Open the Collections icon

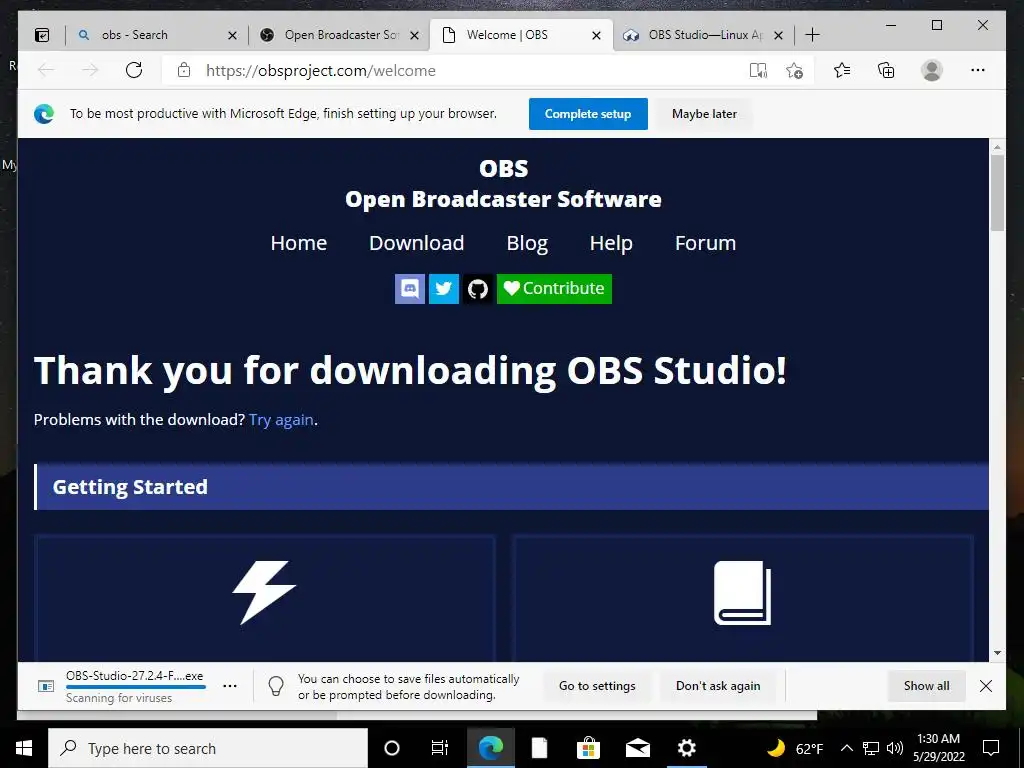click(x=886, y=70)
